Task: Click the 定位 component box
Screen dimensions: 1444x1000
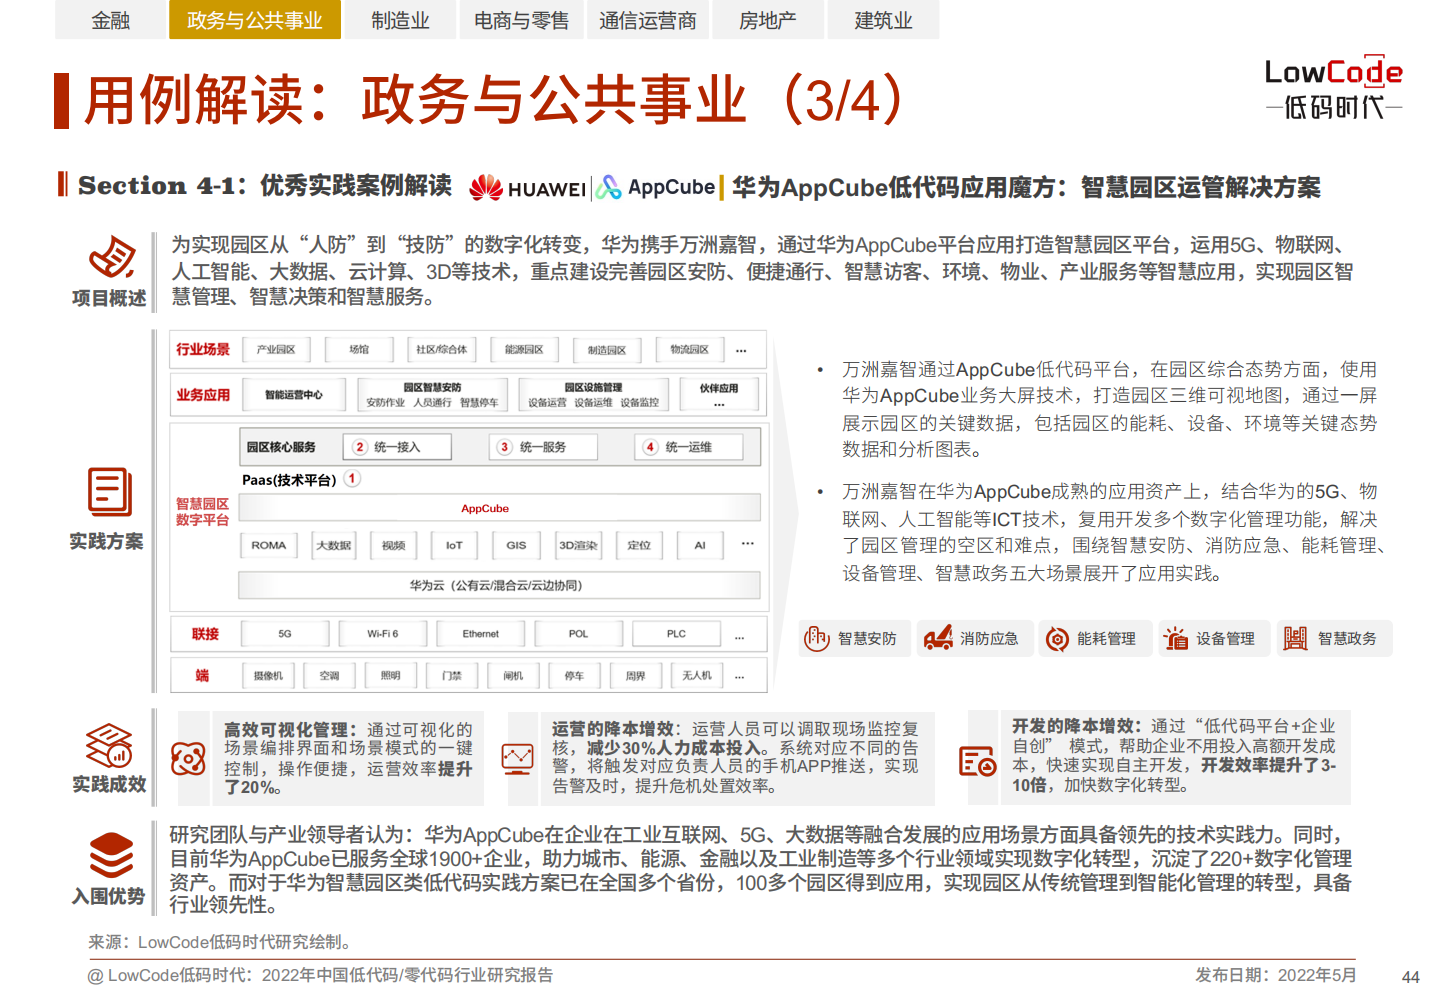Action: [x=639, y=545]
